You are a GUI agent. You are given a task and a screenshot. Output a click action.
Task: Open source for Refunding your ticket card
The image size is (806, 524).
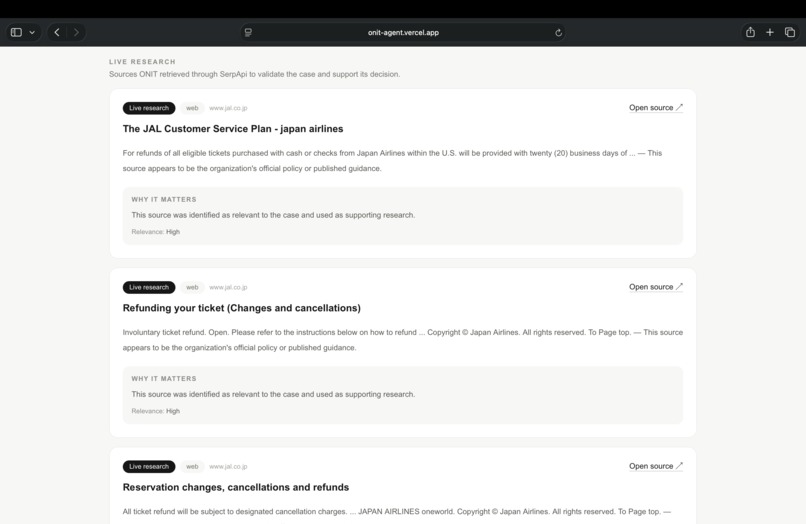click(656, 287)
